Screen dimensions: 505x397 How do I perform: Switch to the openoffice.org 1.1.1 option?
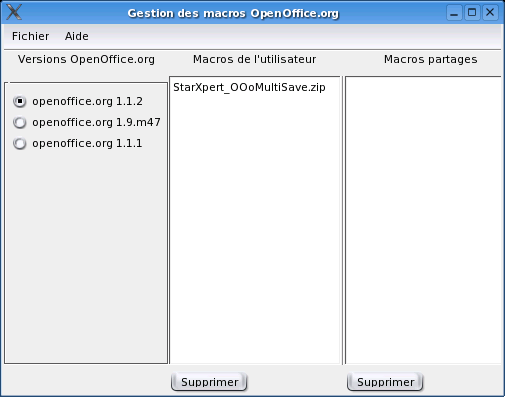pos(20,143)
